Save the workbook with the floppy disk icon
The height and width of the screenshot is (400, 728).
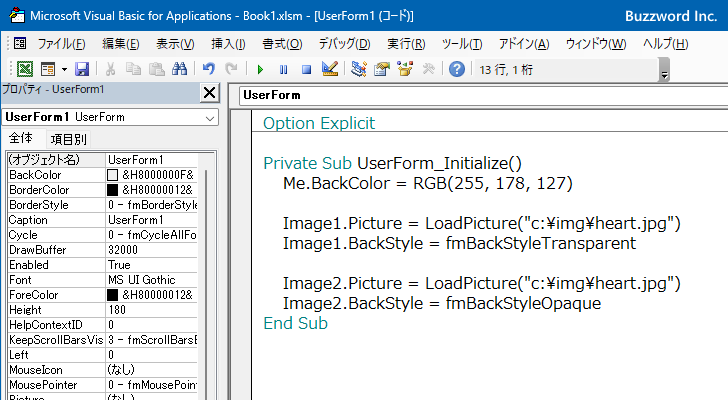coord(82,69)
